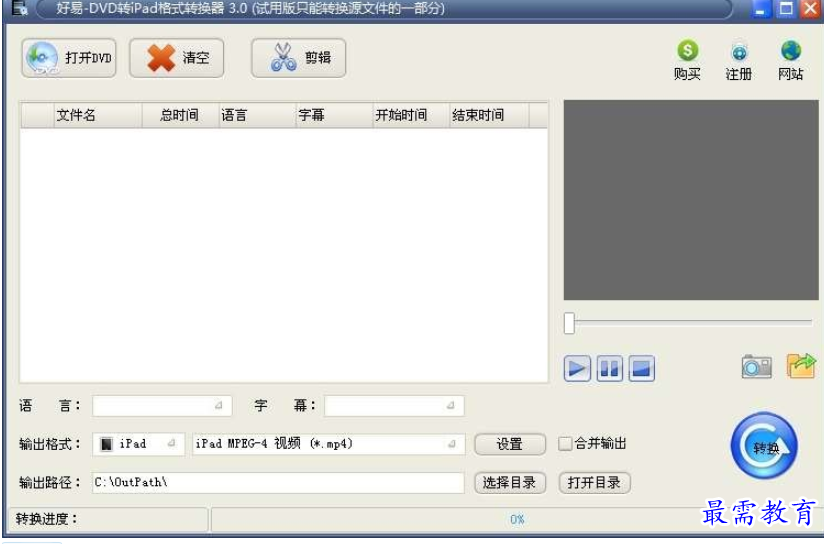824x544 pixels.
Task: Enable the 合并输出 merge output checkbox
Action: click(565, 443)
